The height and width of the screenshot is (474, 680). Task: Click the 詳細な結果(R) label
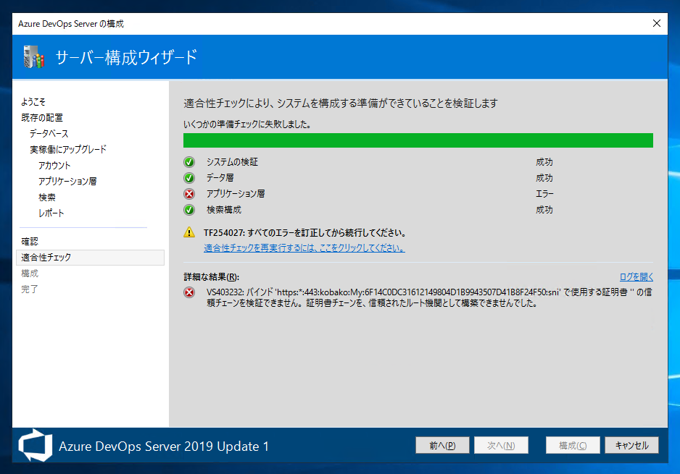coord(211,277)
